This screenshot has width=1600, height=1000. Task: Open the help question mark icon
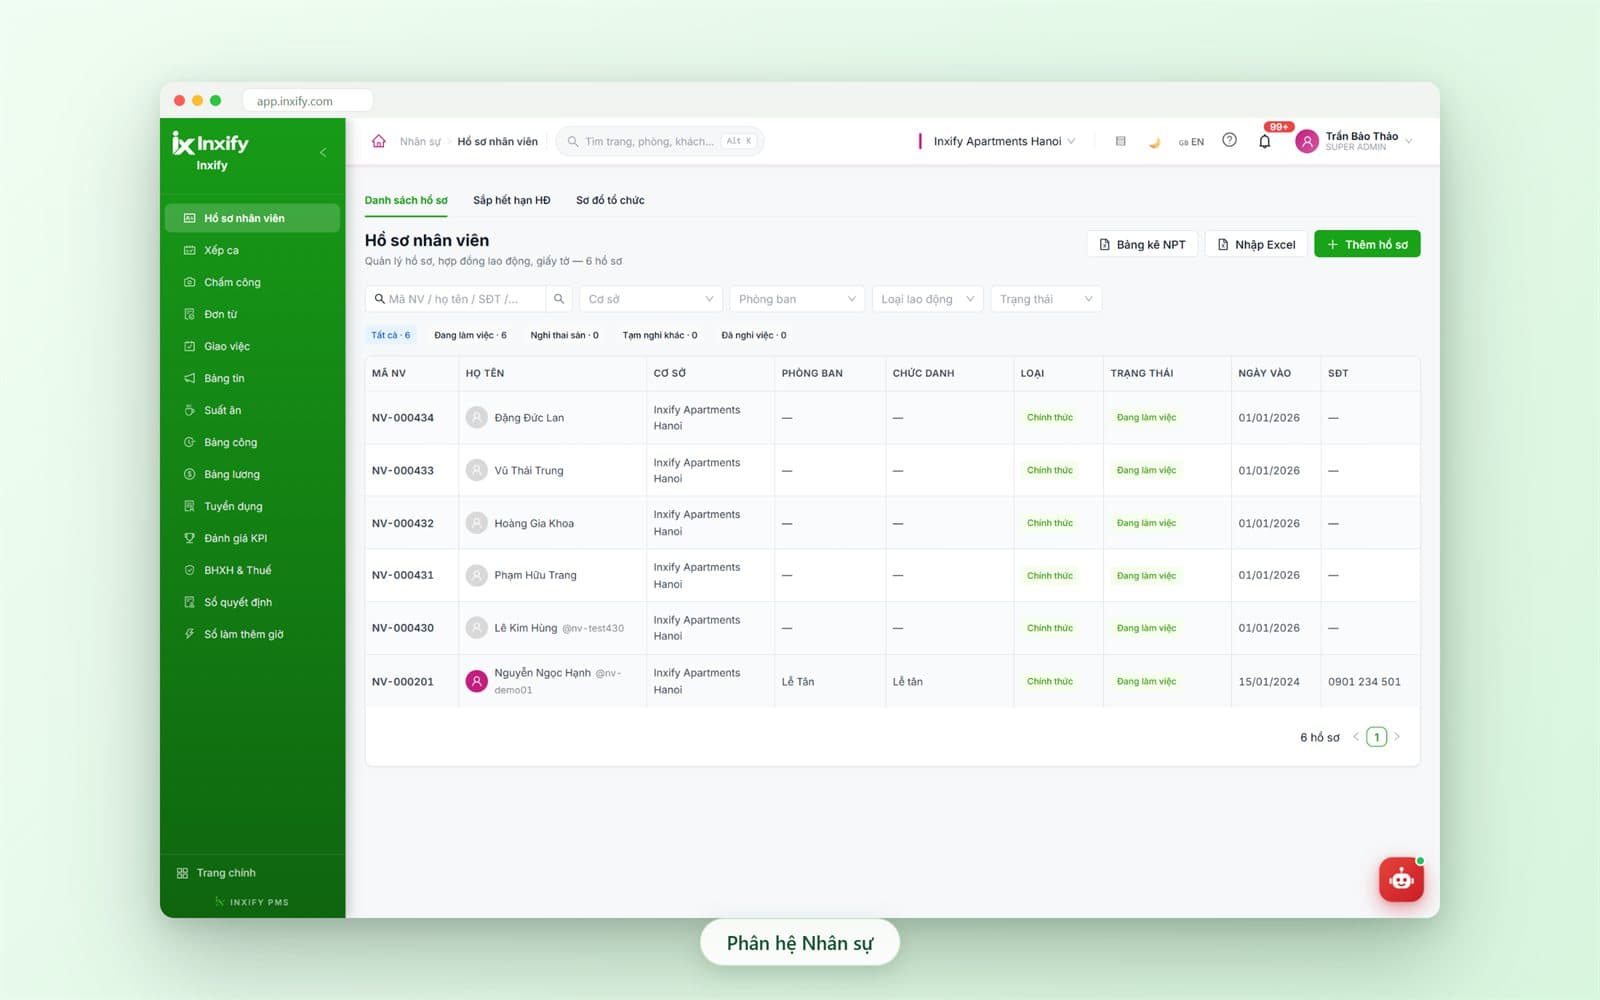pyautogui.click(x=1229, y=140)
